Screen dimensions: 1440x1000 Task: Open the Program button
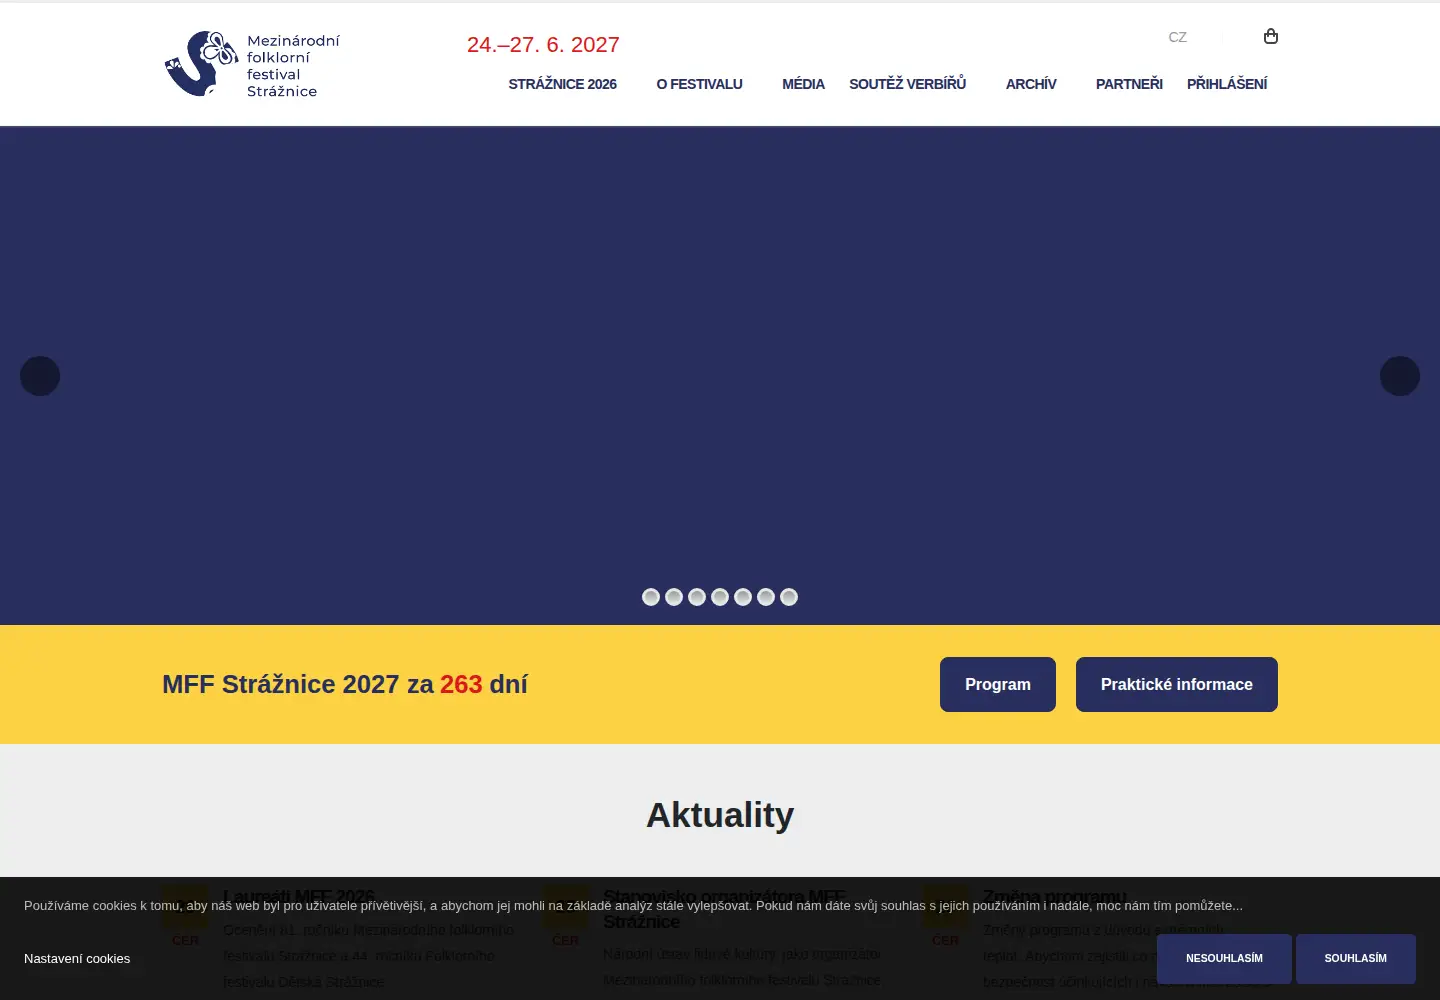click(998, 684)
